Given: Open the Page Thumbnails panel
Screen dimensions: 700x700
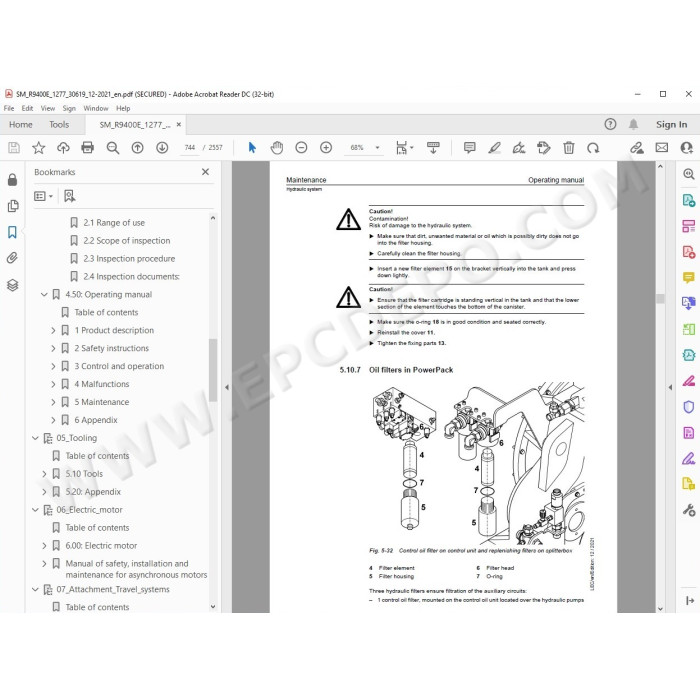Looking at the screenshot, I should (13, 206).
